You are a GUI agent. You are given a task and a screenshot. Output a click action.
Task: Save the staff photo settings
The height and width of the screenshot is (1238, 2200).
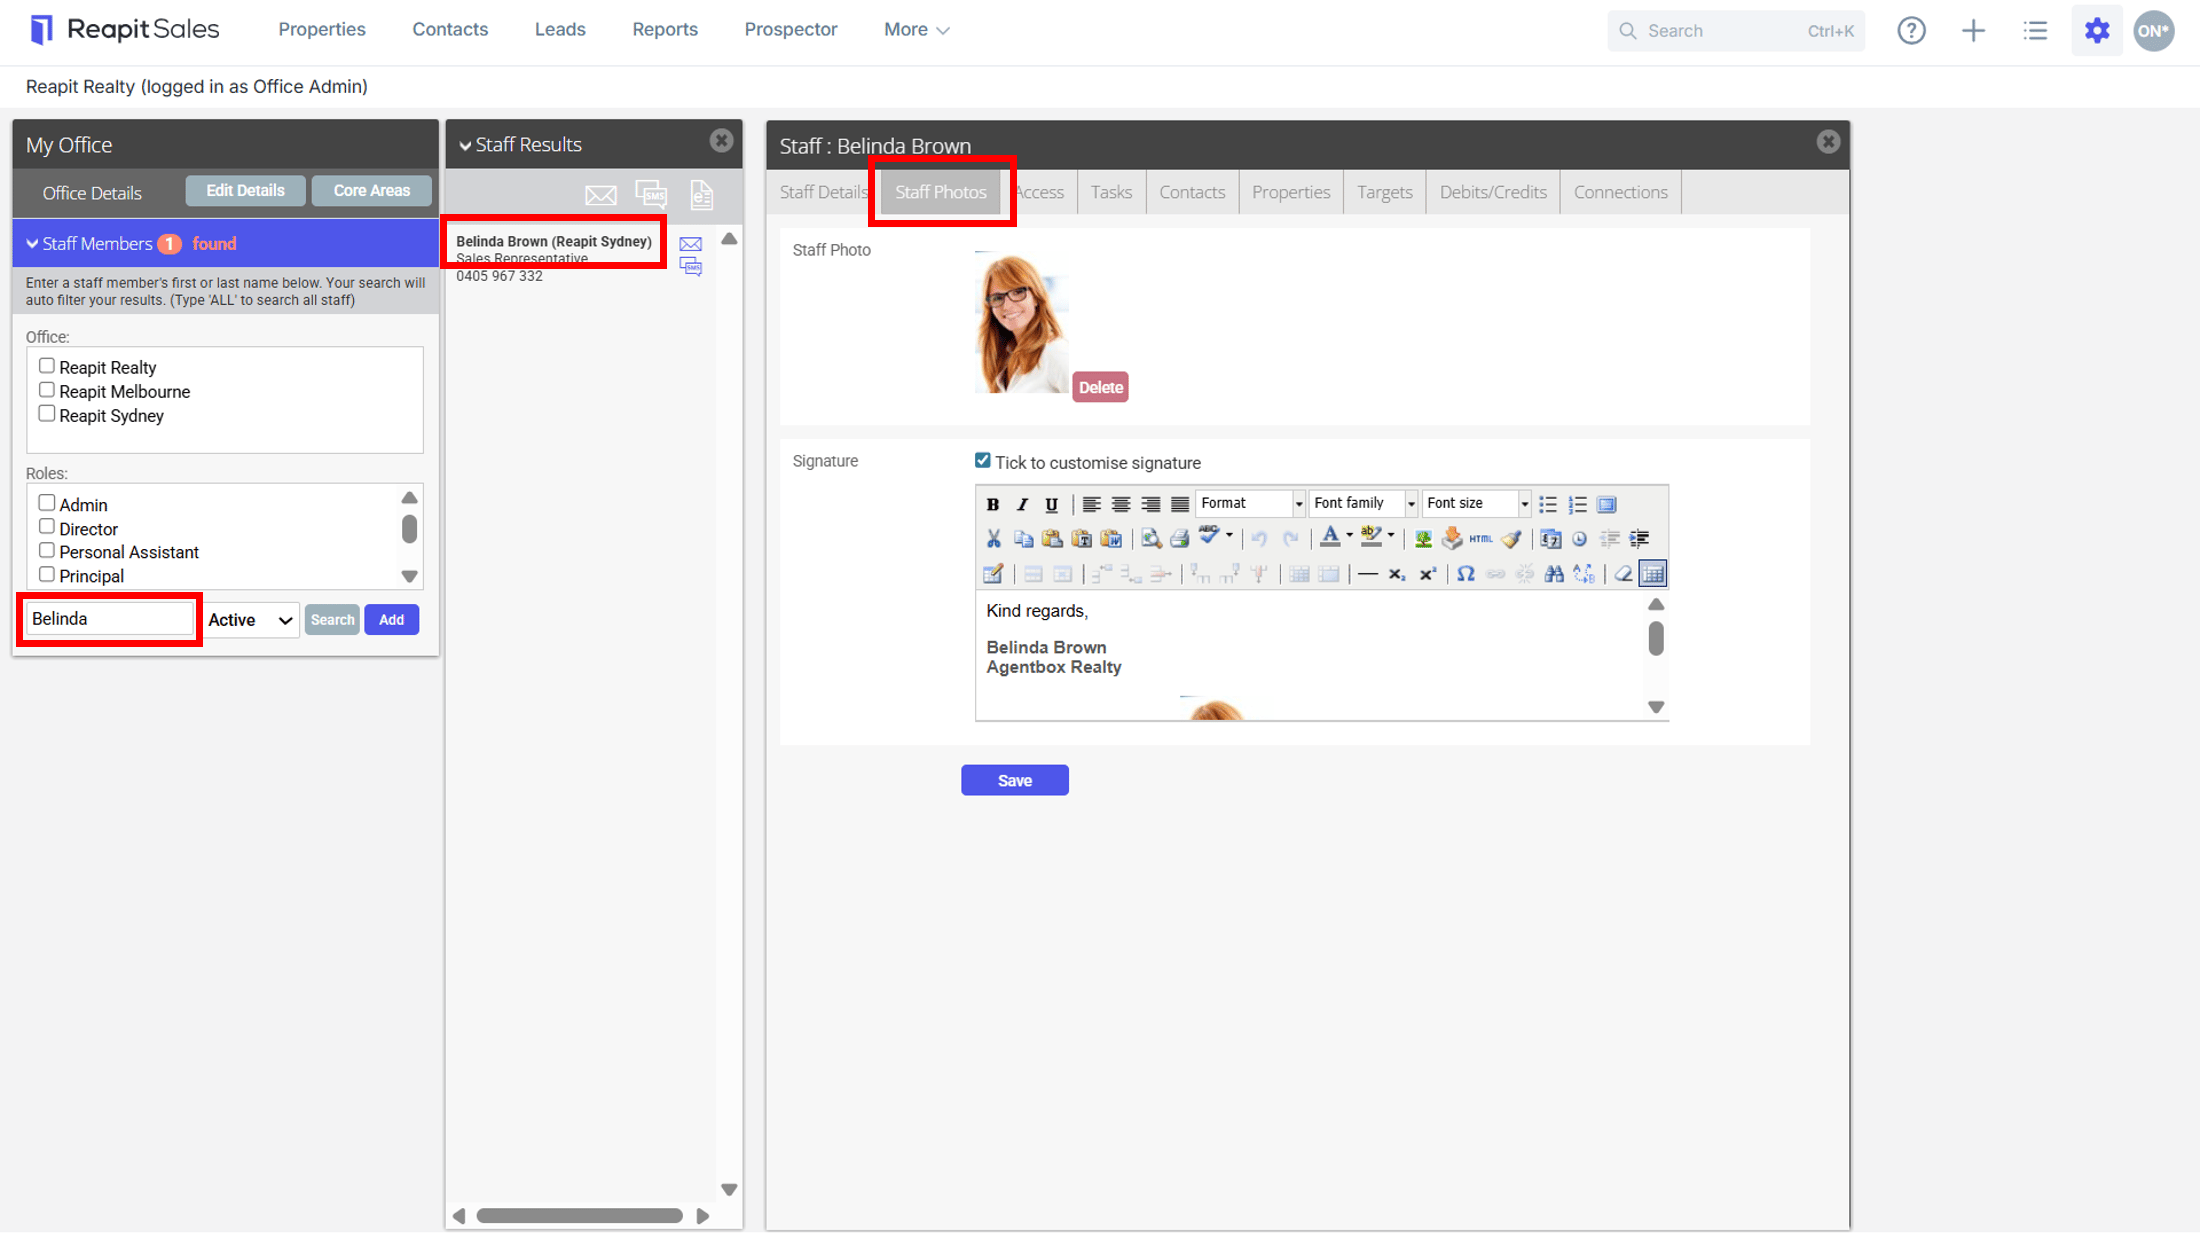(1014, 781)
